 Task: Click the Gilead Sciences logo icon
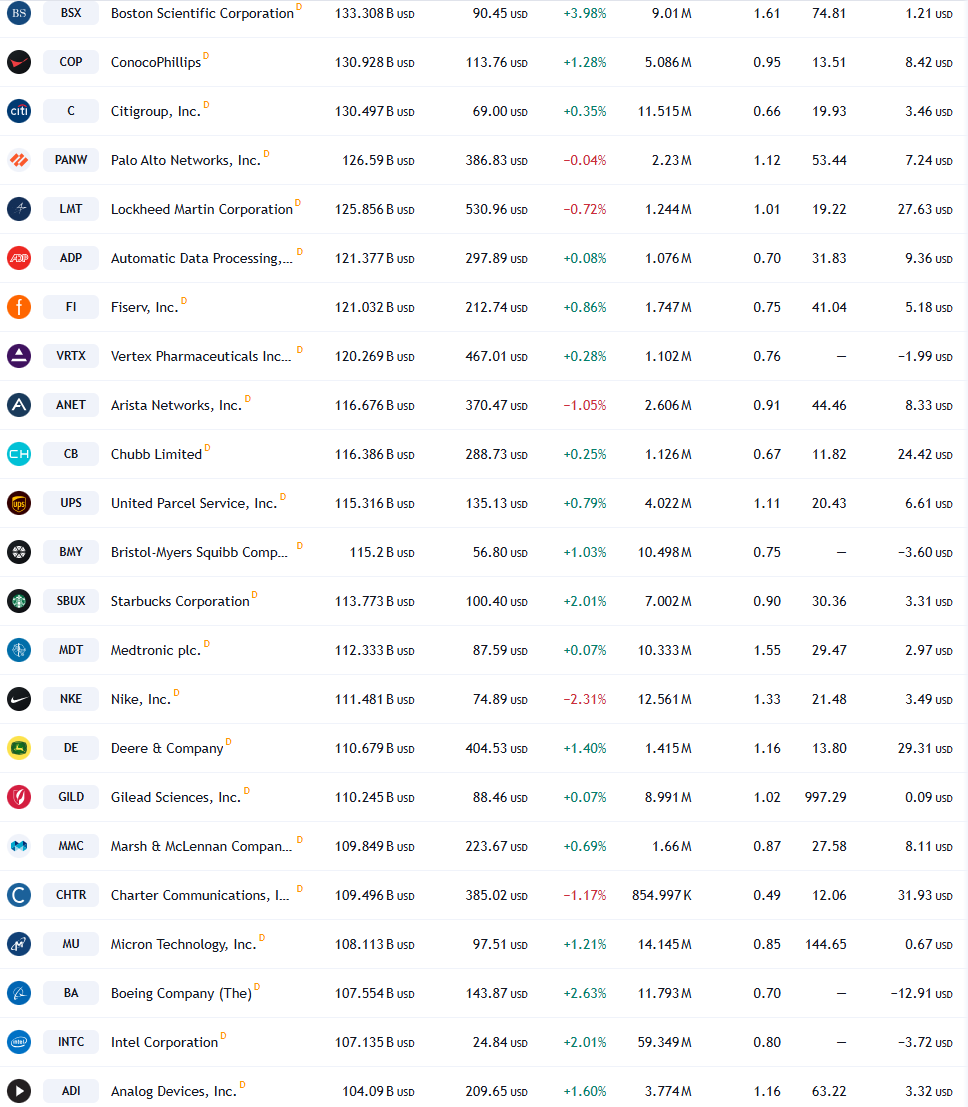pyautogui.click(x=19, y=797)
